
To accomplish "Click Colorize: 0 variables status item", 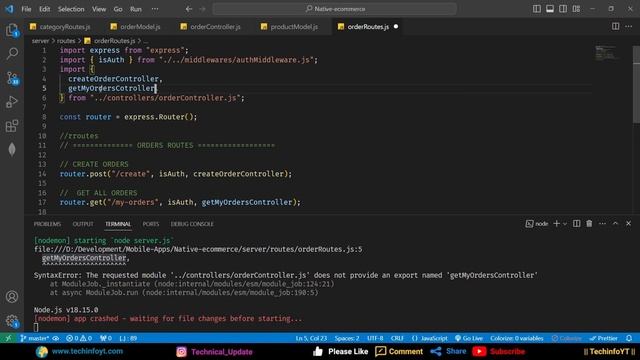I will pyautogui.click(x=517, y=338).
